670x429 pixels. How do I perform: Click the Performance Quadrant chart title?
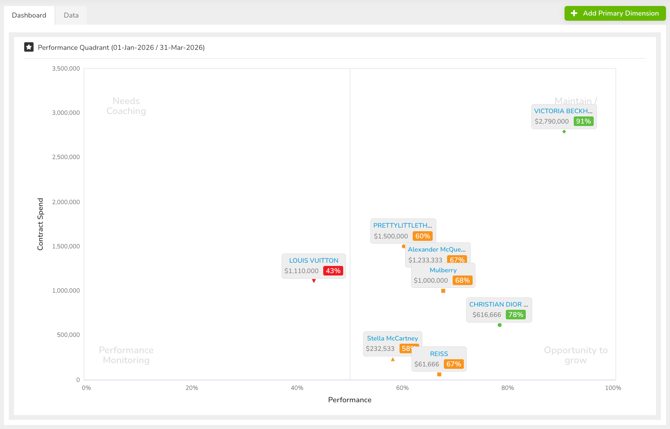coord(121,47)
